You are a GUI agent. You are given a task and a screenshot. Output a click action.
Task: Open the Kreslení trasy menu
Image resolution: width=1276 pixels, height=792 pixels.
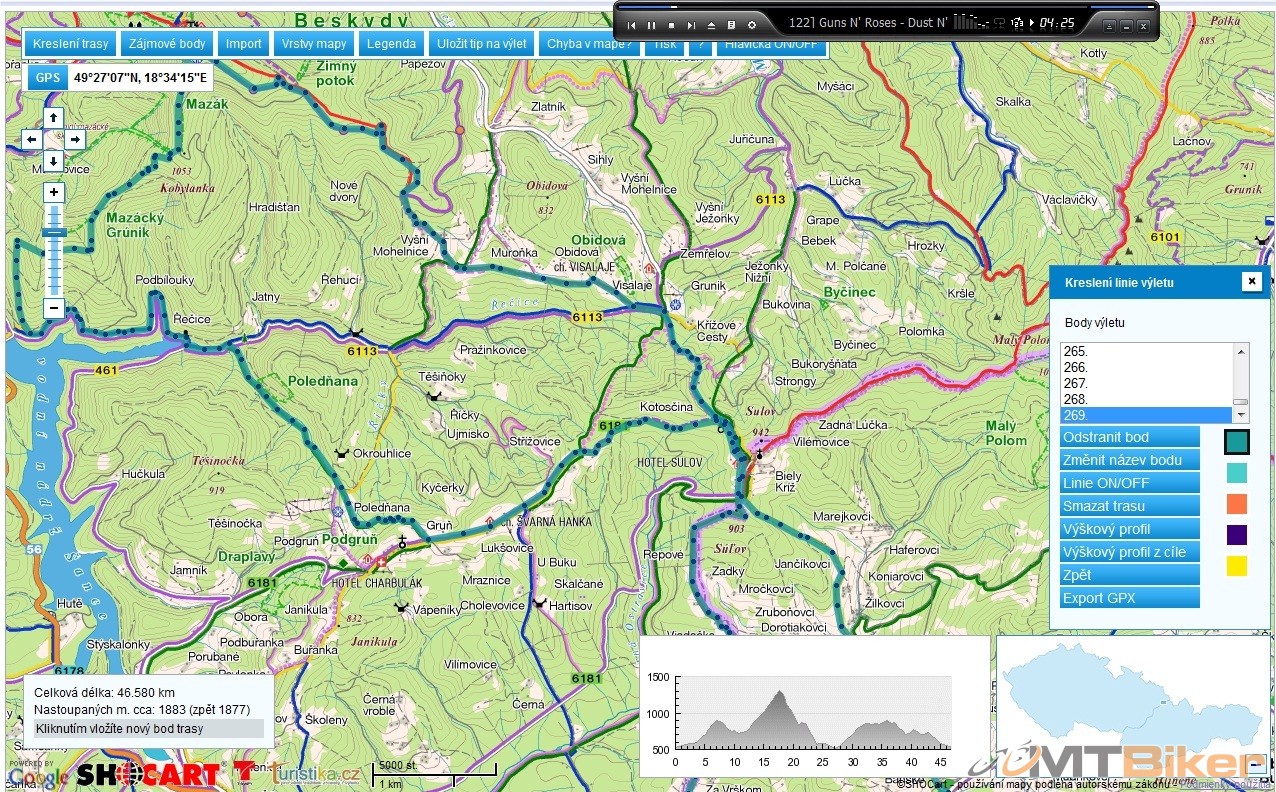point(70,44)
